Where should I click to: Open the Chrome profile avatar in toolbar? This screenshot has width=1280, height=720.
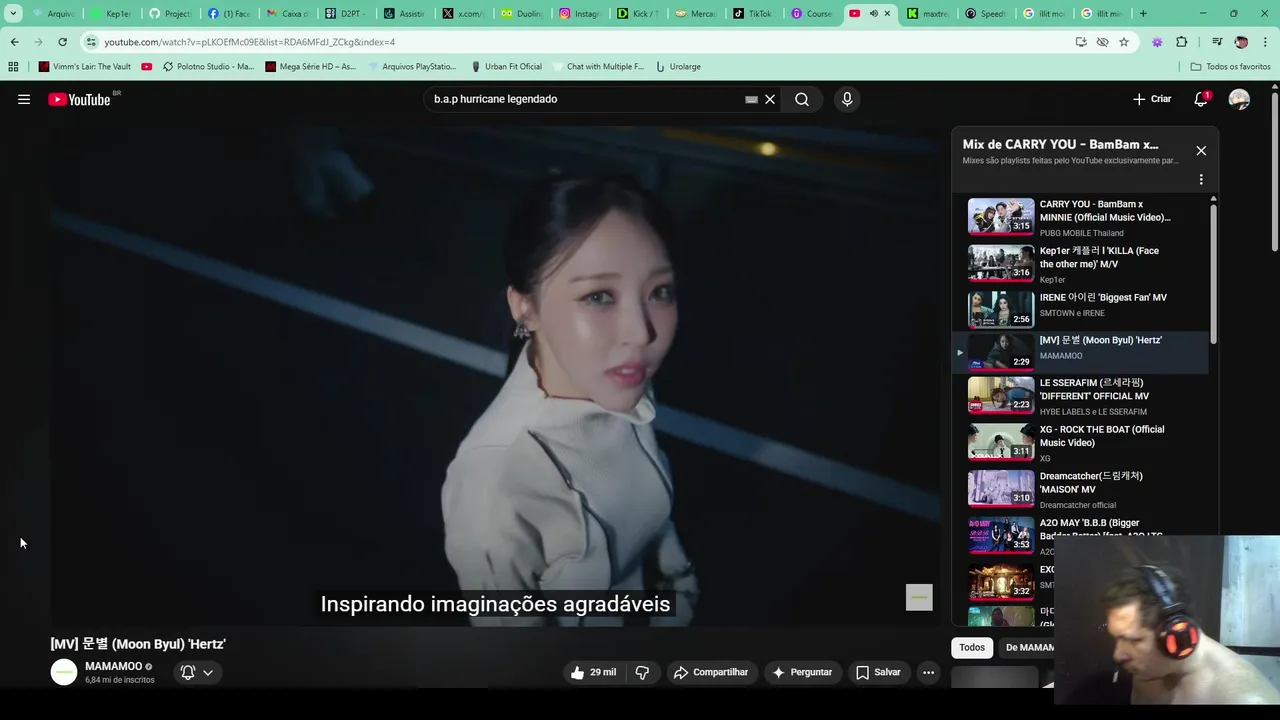[1241, 42]
